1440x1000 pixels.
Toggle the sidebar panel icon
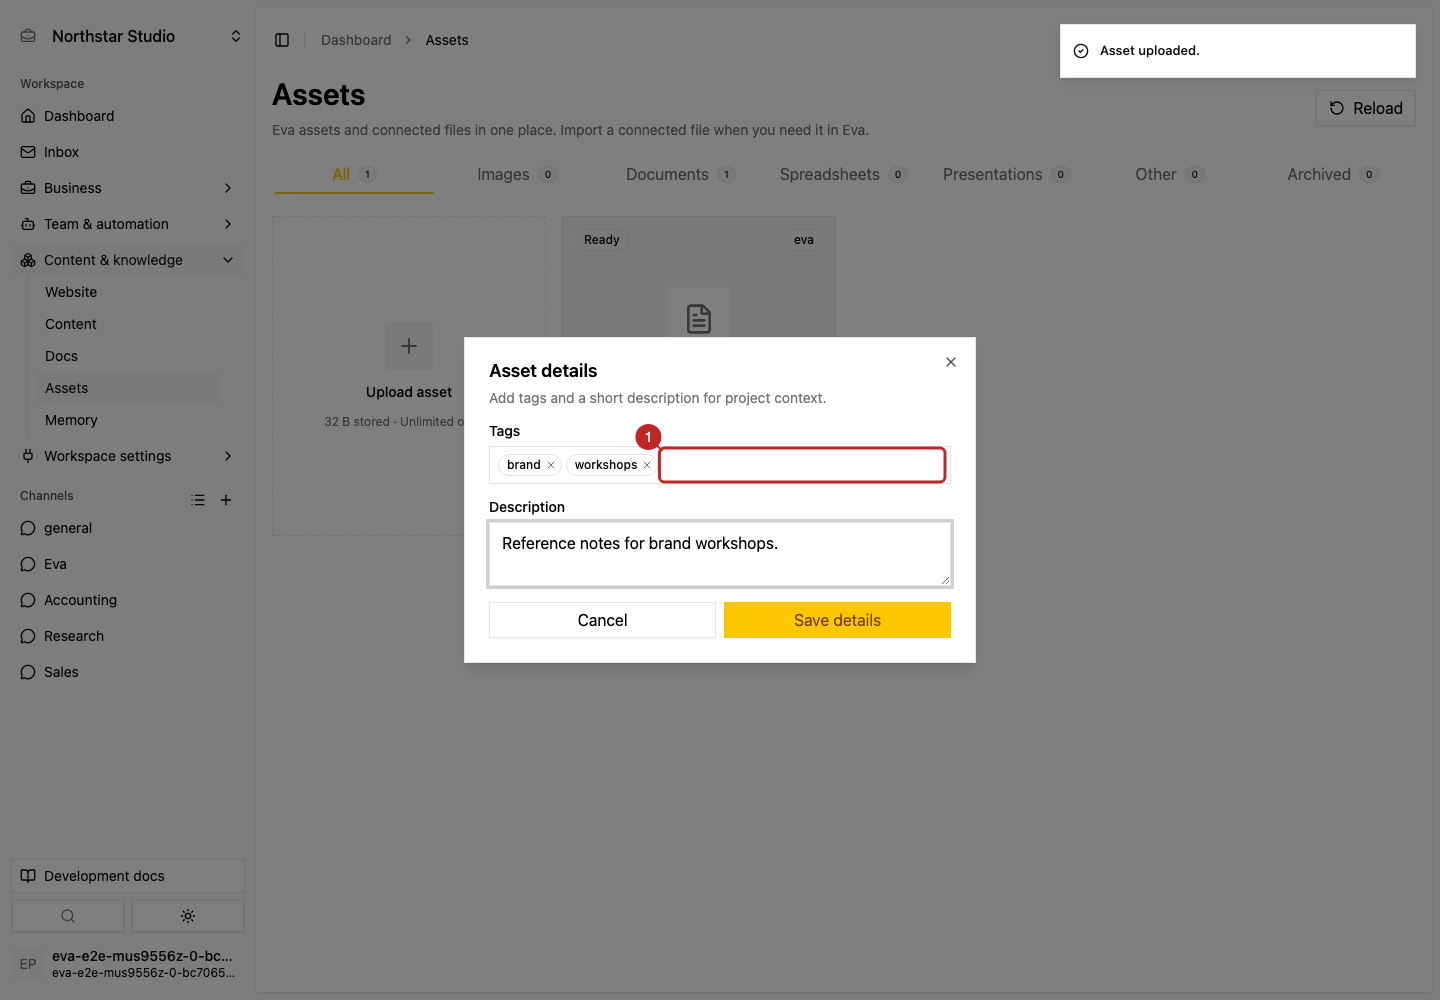pos(282,40)
